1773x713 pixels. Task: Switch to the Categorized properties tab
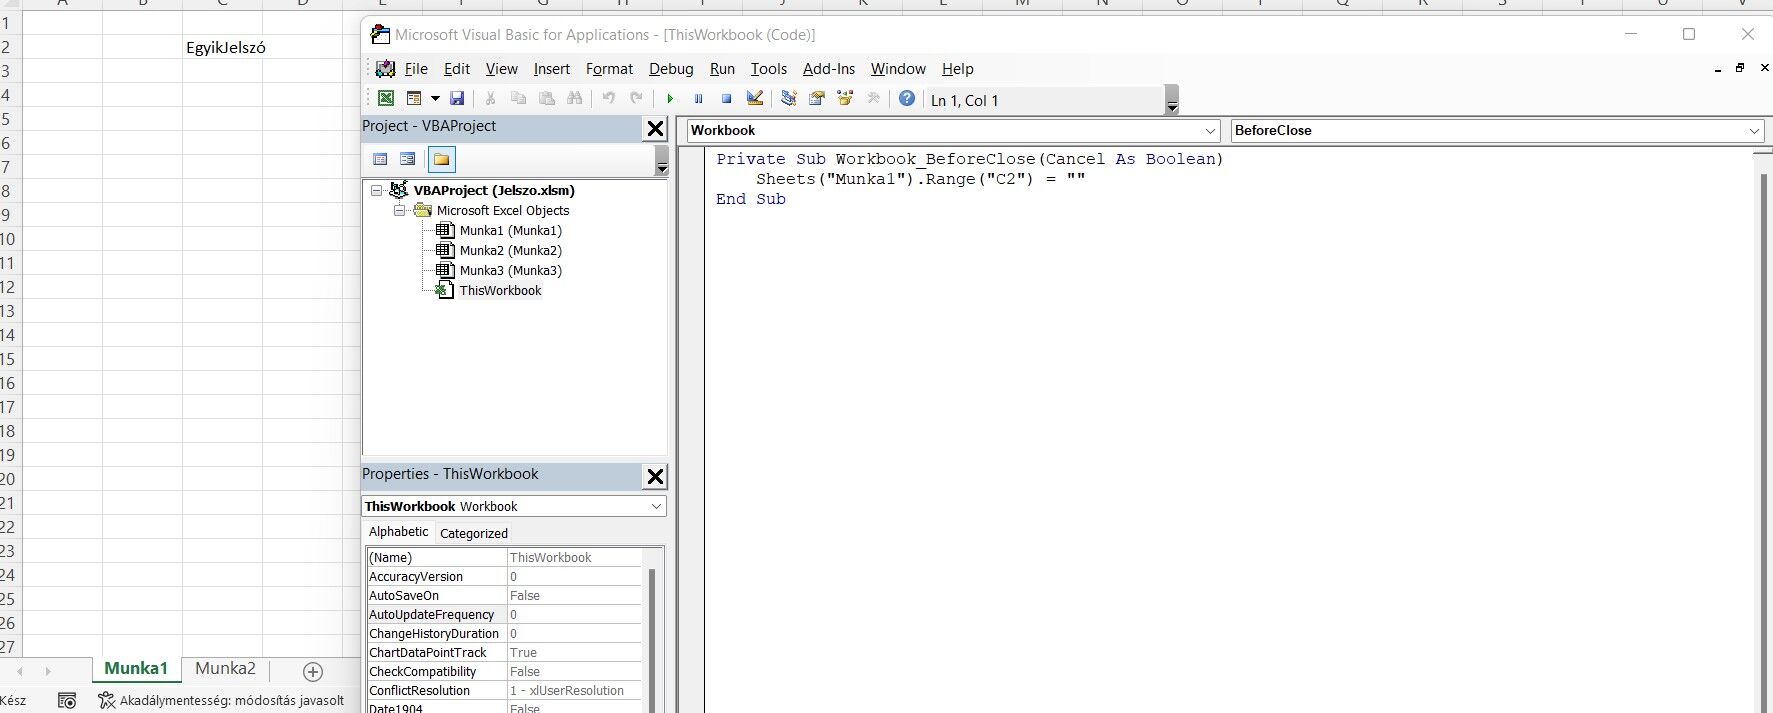[474, 533]
